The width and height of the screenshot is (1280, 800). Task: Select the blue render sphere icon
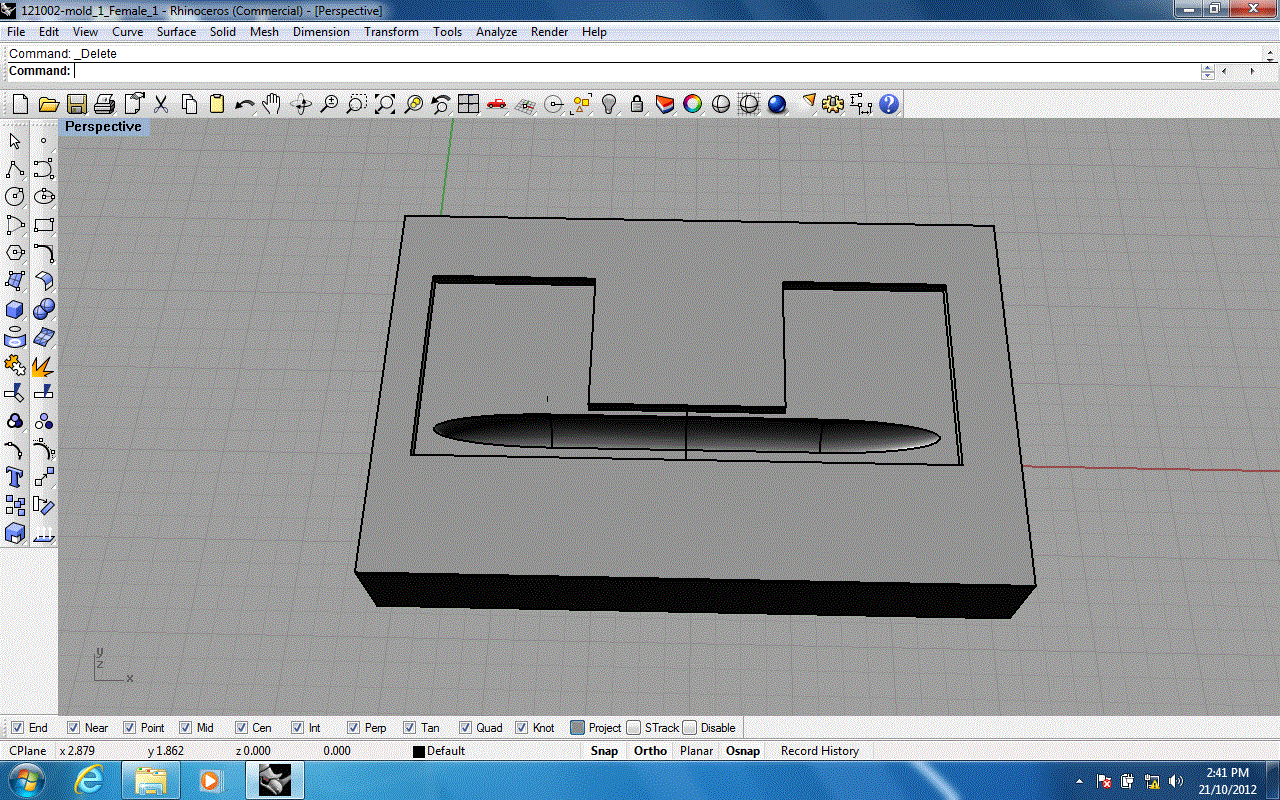tap(777, 104)
